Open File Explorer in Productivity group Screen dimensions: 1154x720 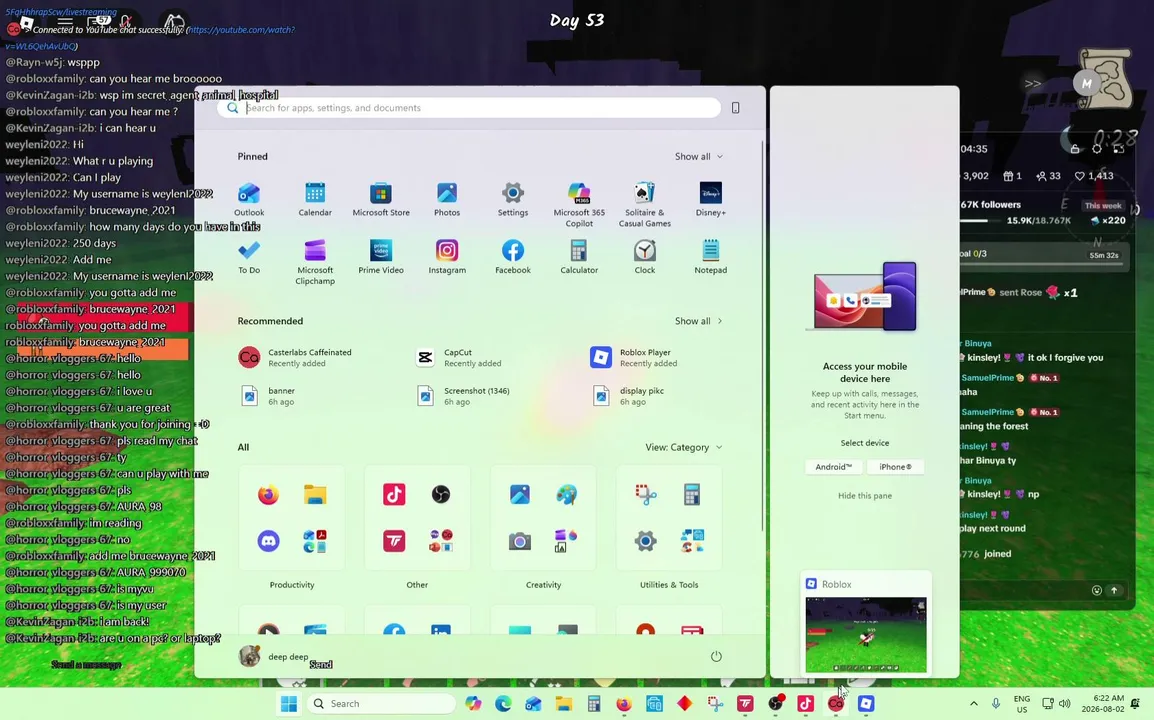[315, 494]
